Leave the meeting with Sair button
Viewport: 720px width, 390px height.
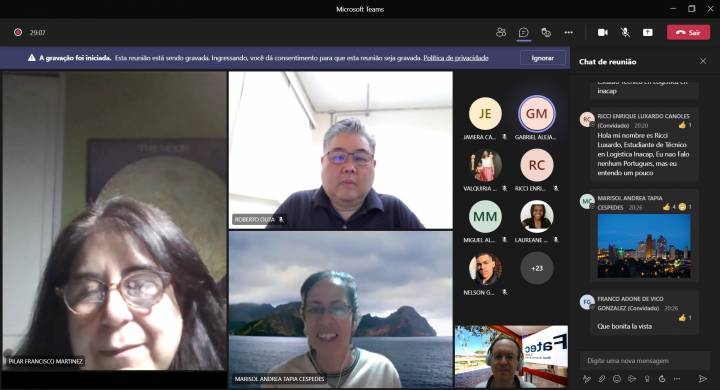688,32
